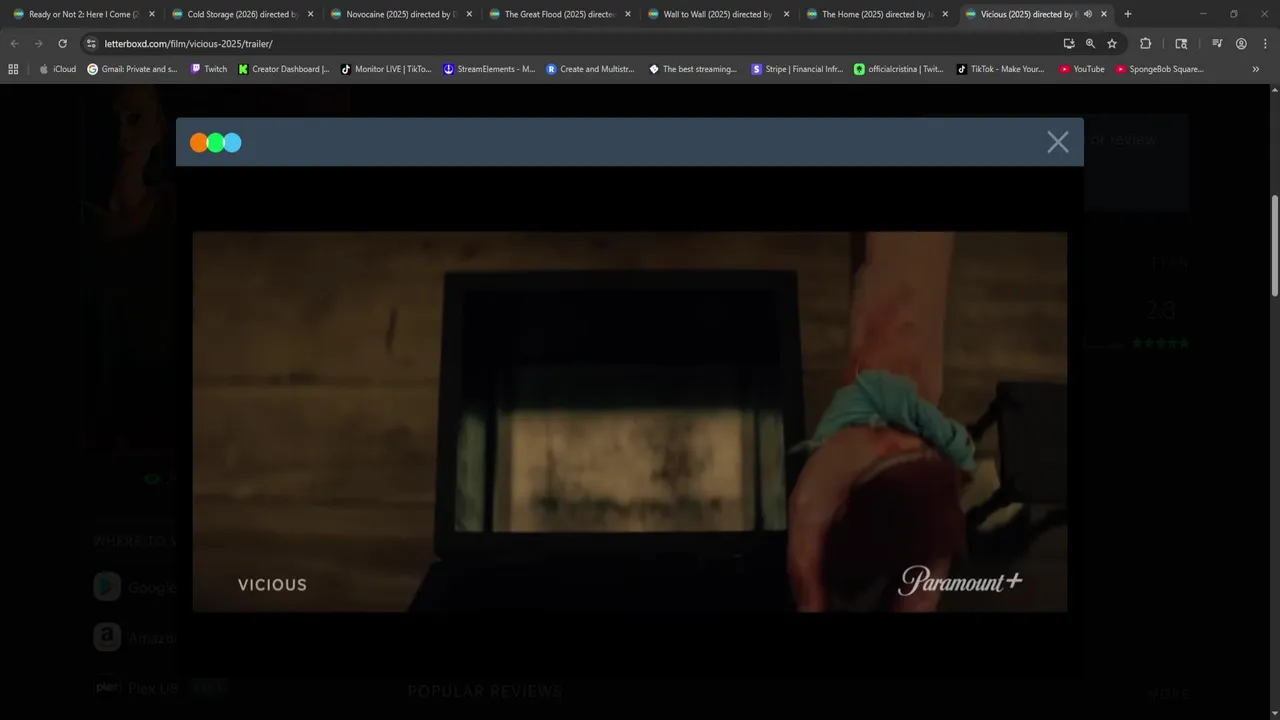Open the apps grid in bookmarks bar
The height and width of the screenshot is (720, 1280).
[13, 69]
